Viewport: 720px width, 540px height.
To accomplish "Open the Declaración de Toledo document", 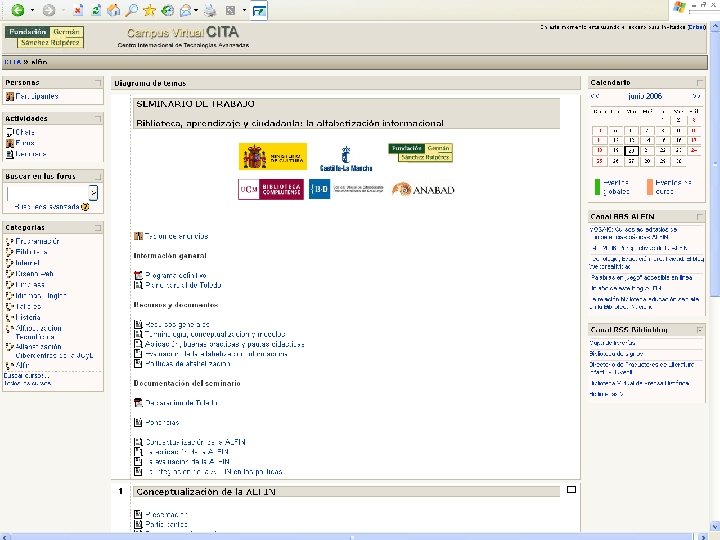I will 182,403.
